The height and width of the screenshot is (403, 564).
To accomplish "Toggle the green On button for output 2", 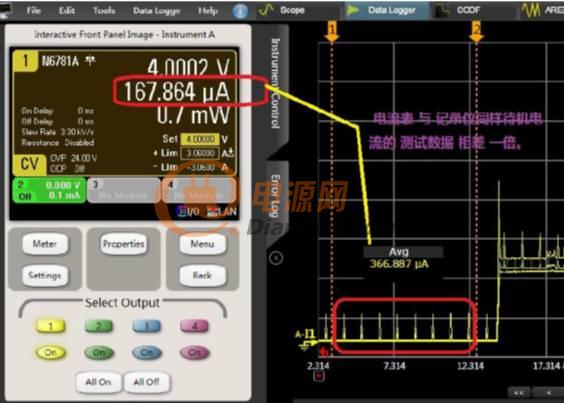I will (99, 353).
